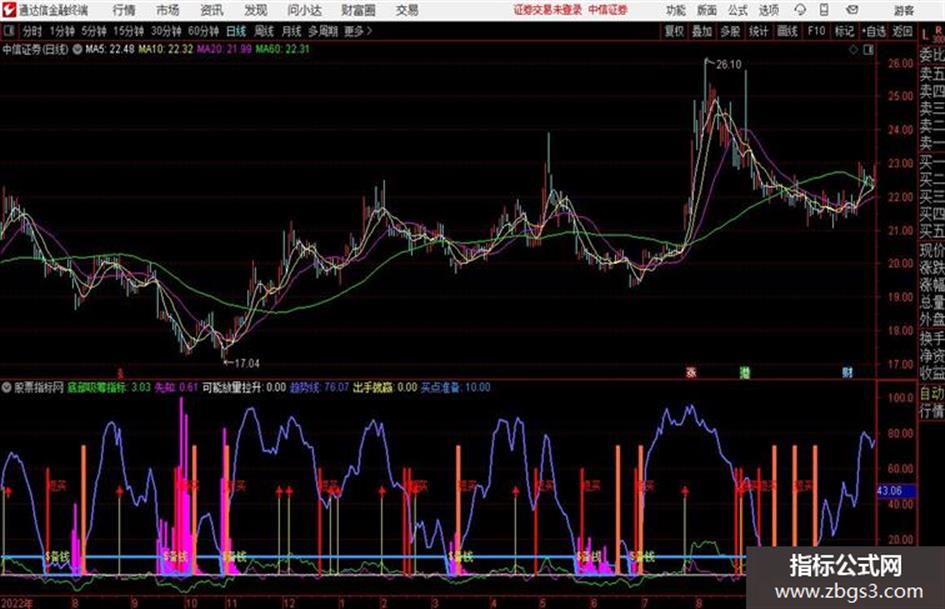Open the 资讯 menu
This screenshot has height=609, width=945.
[212, 10]
